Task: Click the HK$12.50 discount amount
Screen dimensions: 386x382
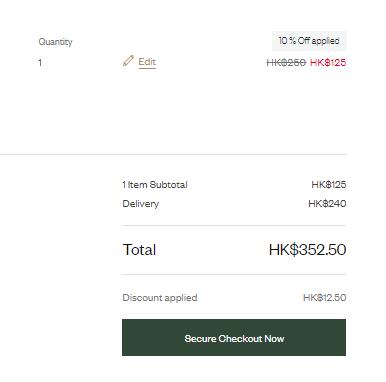Action: (x=324, y=297)
